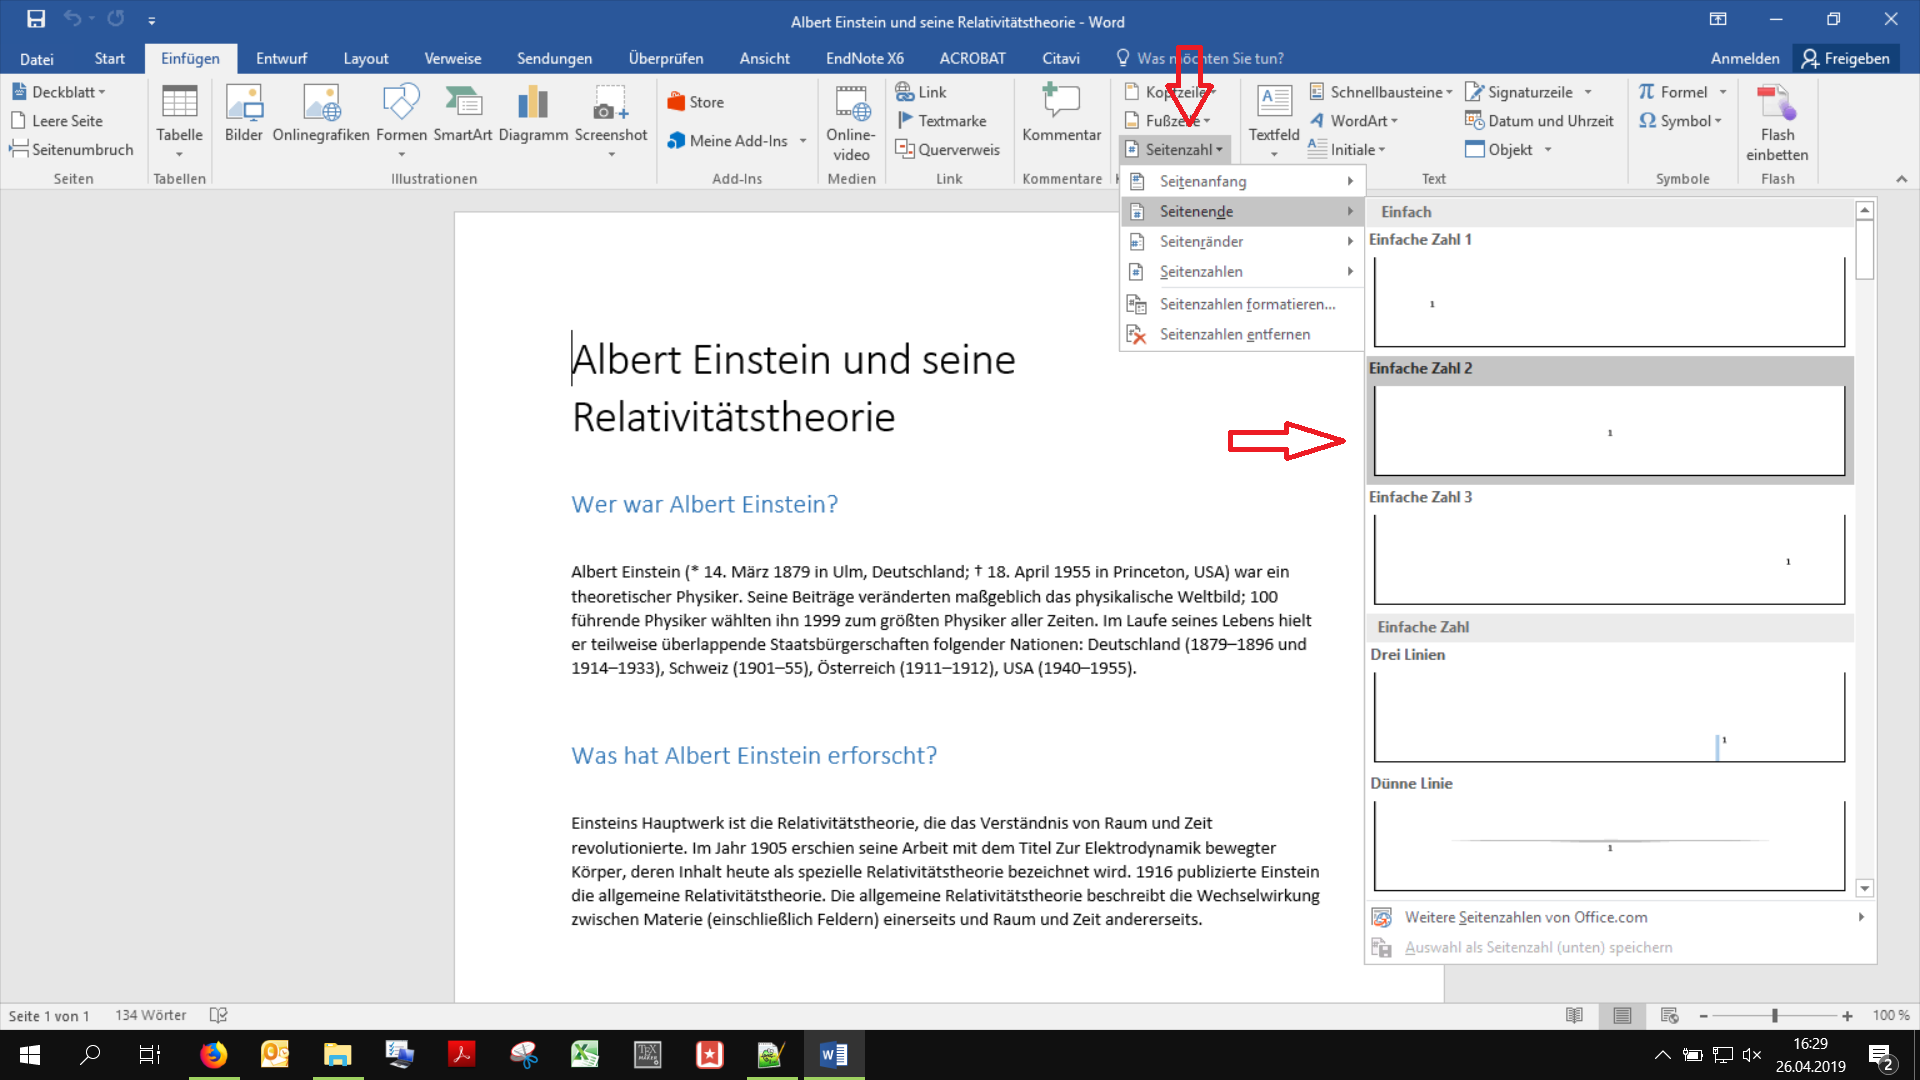1920x1080 pixels.
Task: Open the Layout ribbon tab
Action: point(365,58)
